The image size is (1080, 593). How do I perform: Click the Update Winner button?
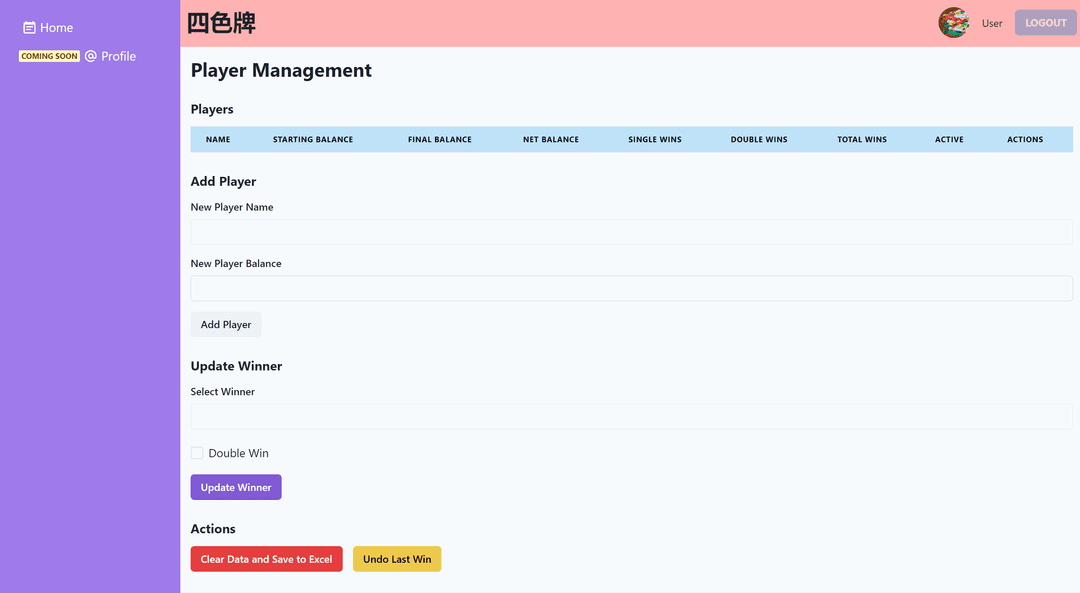coord(235,487)
